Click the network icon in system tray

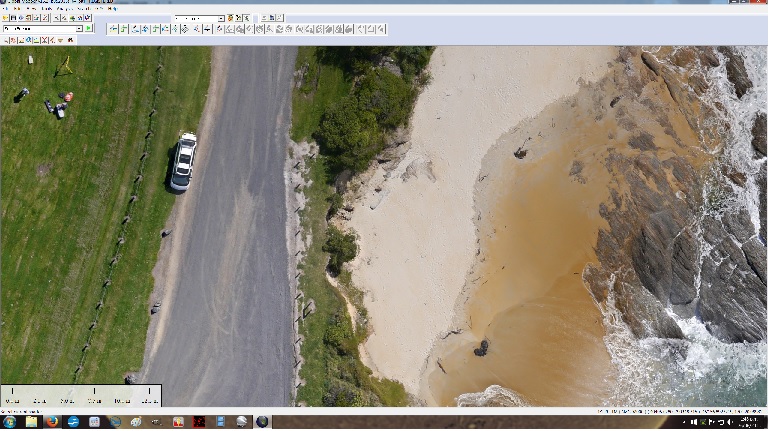click(x=711, y=422)
